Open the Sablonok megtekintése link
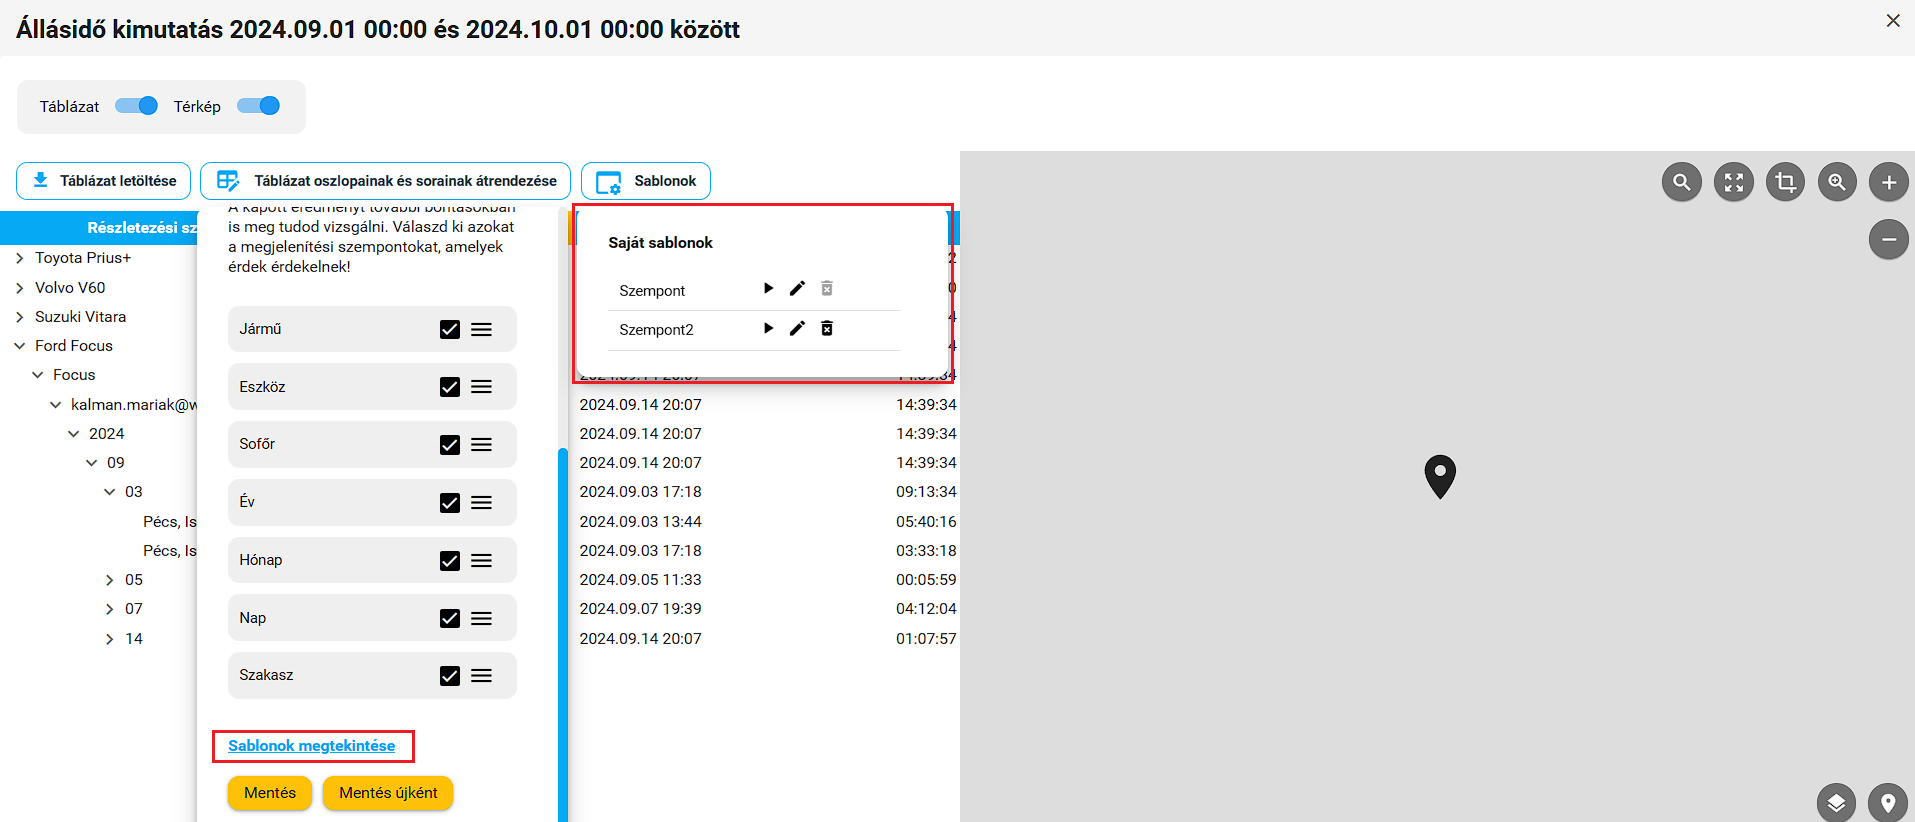 [x=311, y=746]
